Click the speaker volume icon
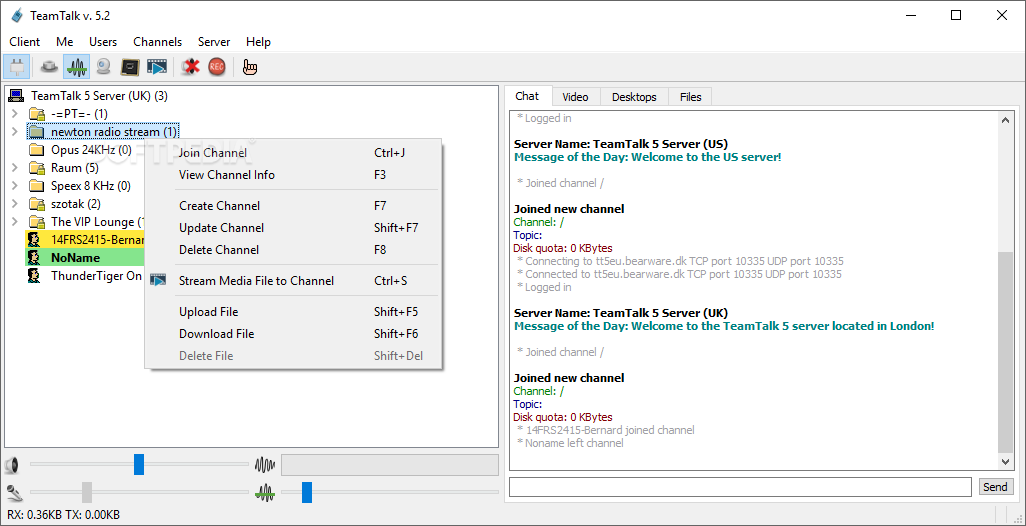The height and width of the screenshot is (526, 1026). coord(11,465)
